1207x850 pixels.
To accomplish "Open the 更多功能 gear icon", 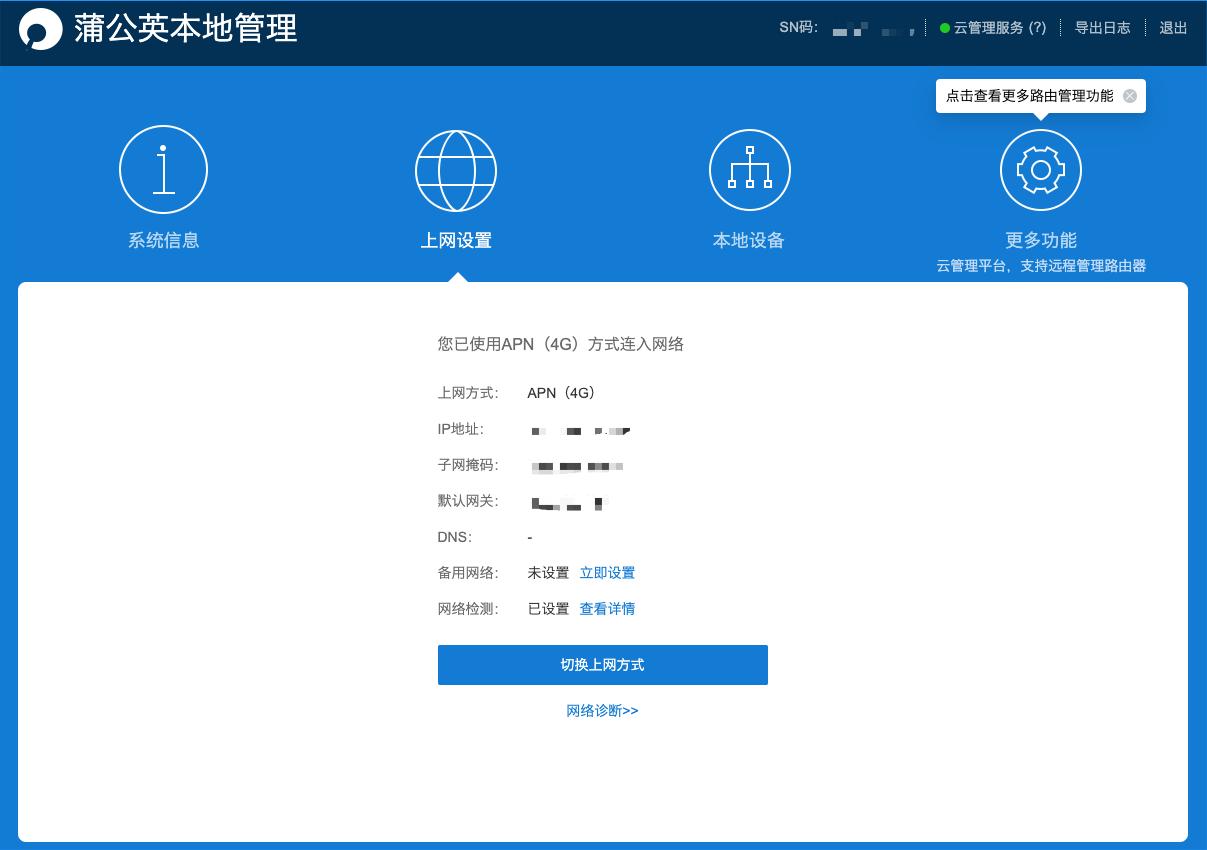I will [1041, 169].
